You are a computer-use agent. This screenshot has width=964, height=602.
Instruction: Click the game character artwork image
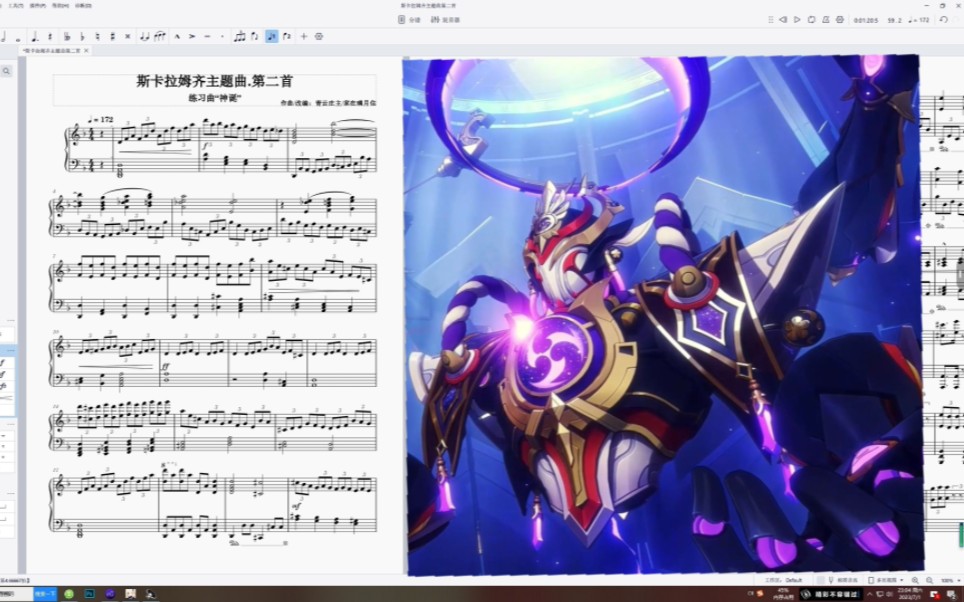pyautogui.click(x=664, y=316)
